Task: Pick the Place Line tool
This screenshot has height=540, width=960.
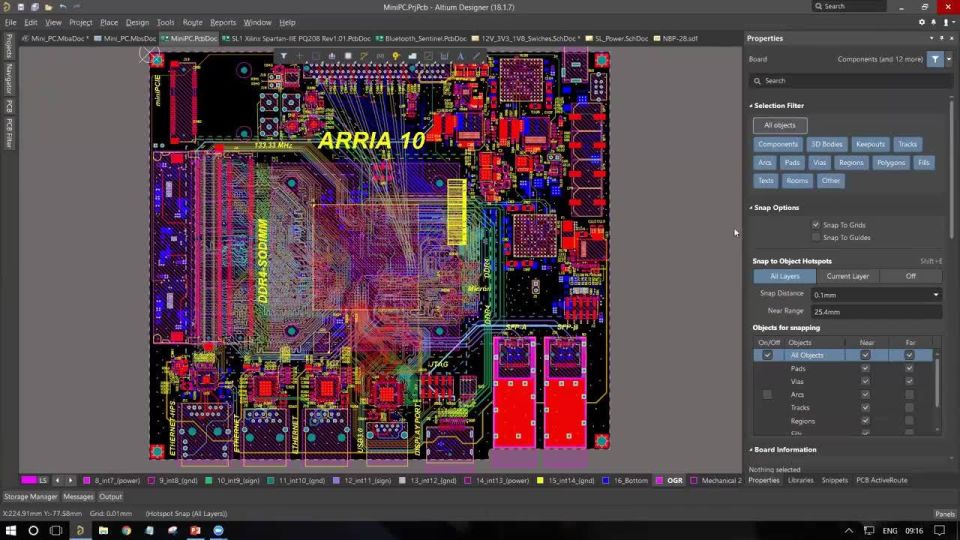Action: point(476,56)
